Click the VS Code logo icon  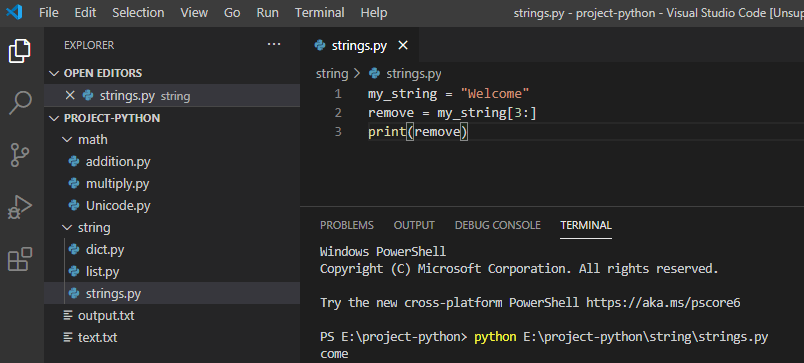[x=14, y=12]
